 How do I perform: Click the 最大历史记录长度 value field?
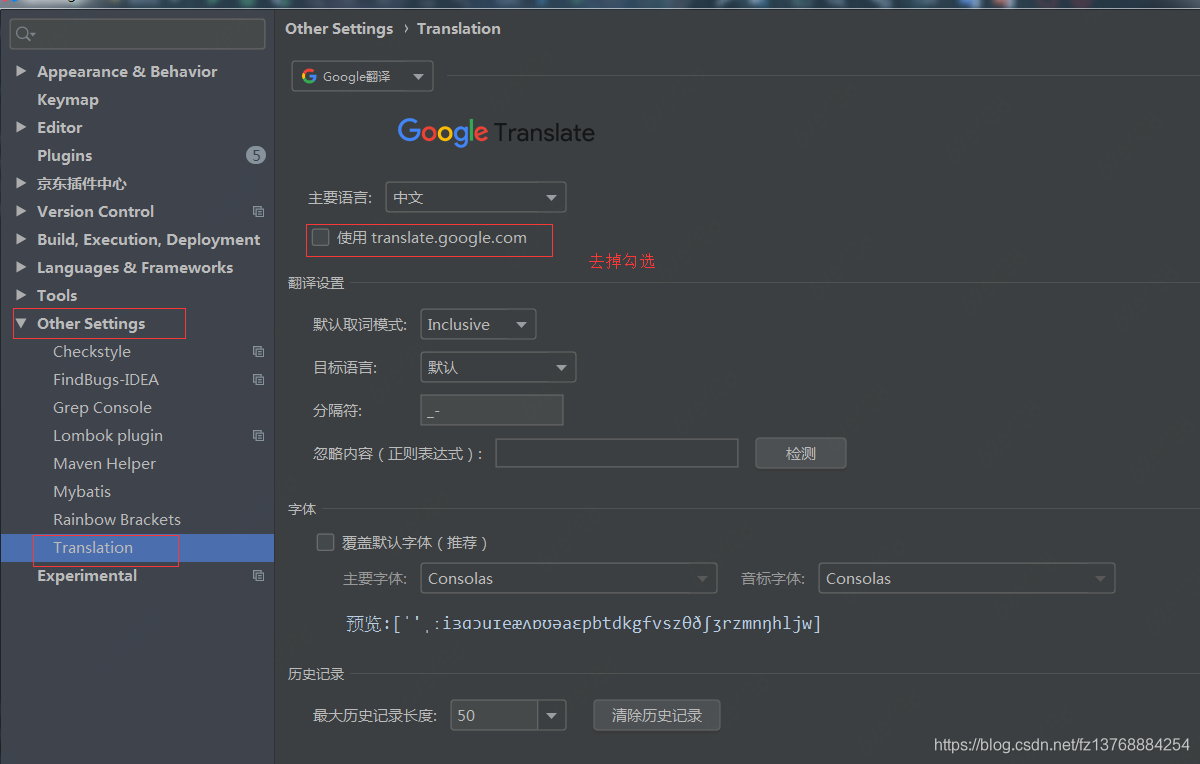[x=495, y=715]
